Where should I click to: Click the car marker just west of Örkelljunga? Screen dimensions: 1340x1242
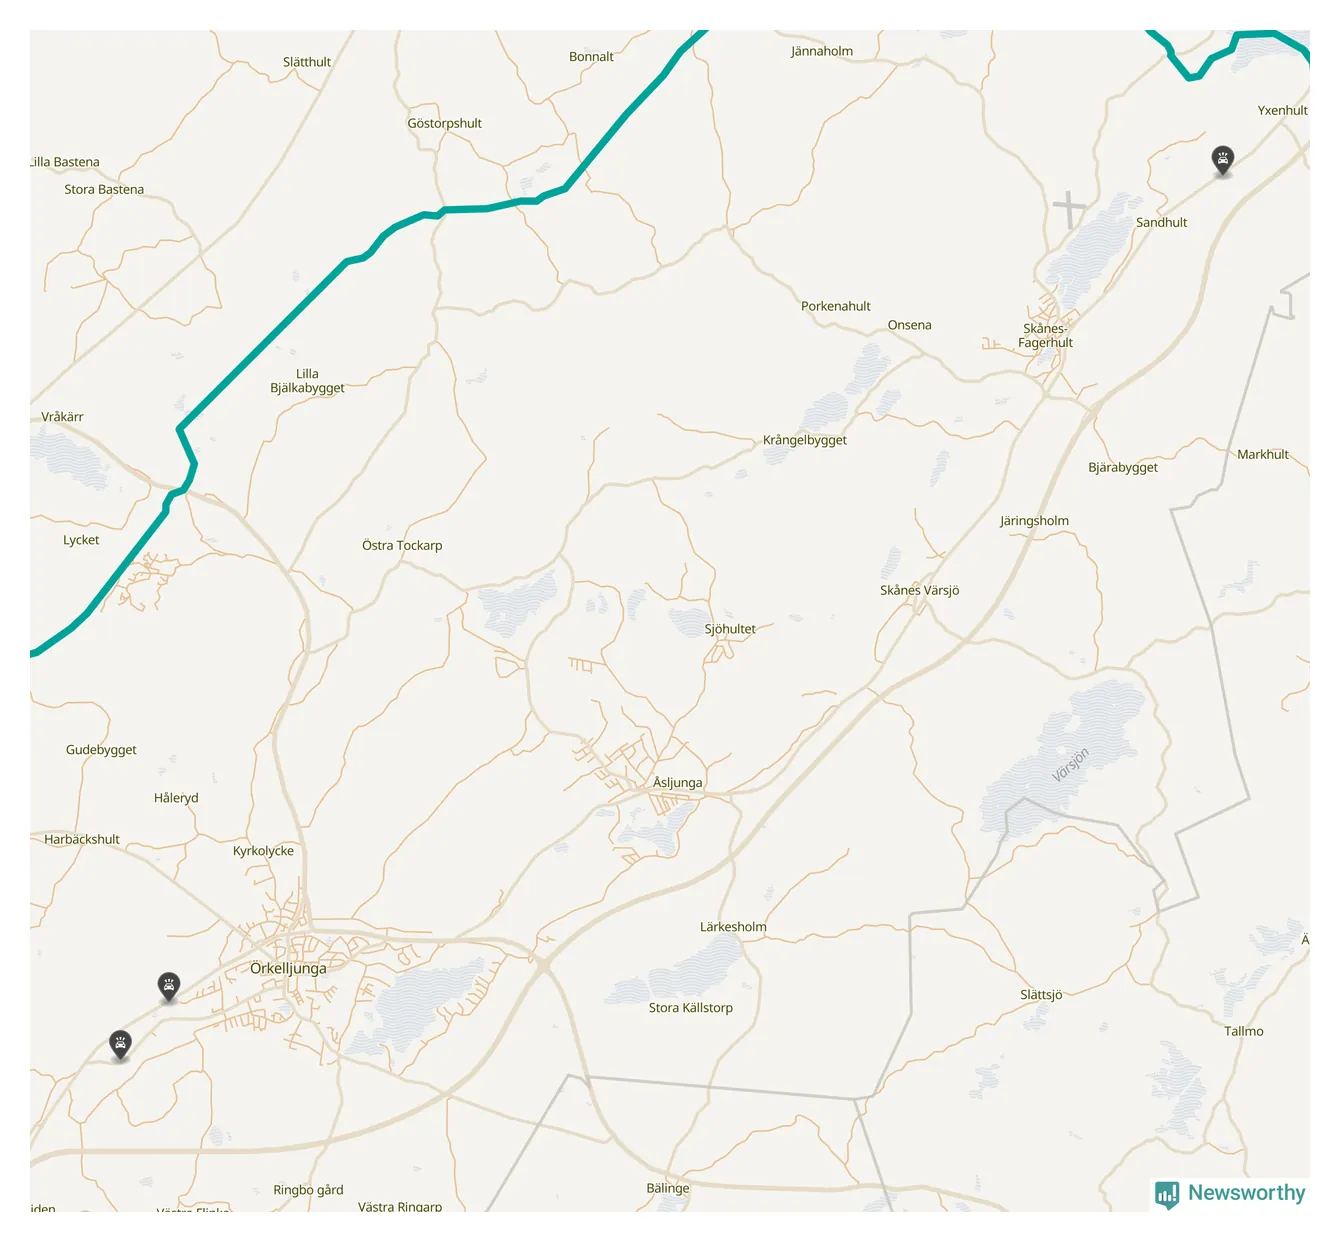(169, 987)
